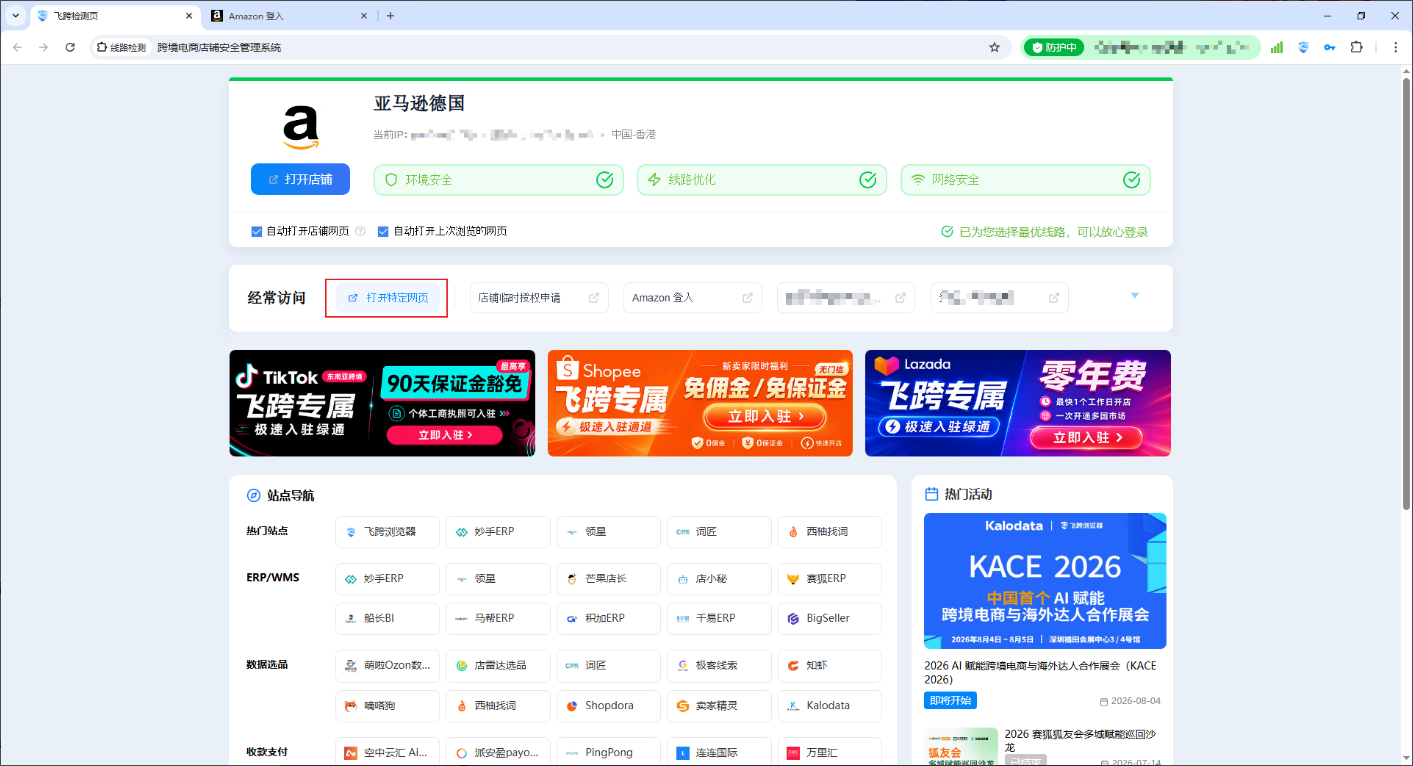Open the Lazada 飞跨专属 banner

point(1018,403)
